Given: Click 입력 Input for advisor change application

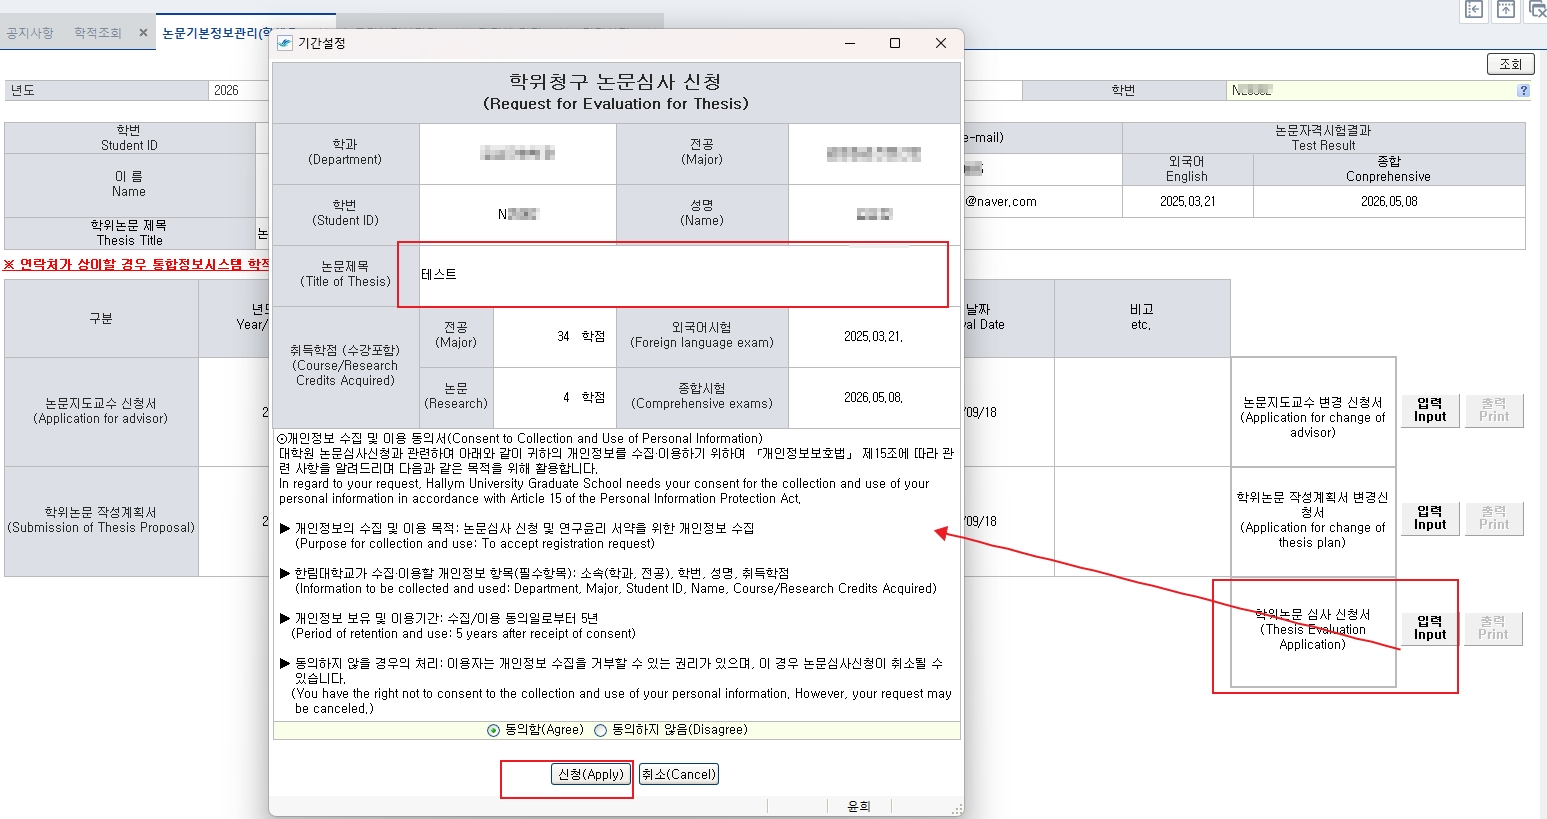Looking at the screenshot, I should (x=1430, y=410).
